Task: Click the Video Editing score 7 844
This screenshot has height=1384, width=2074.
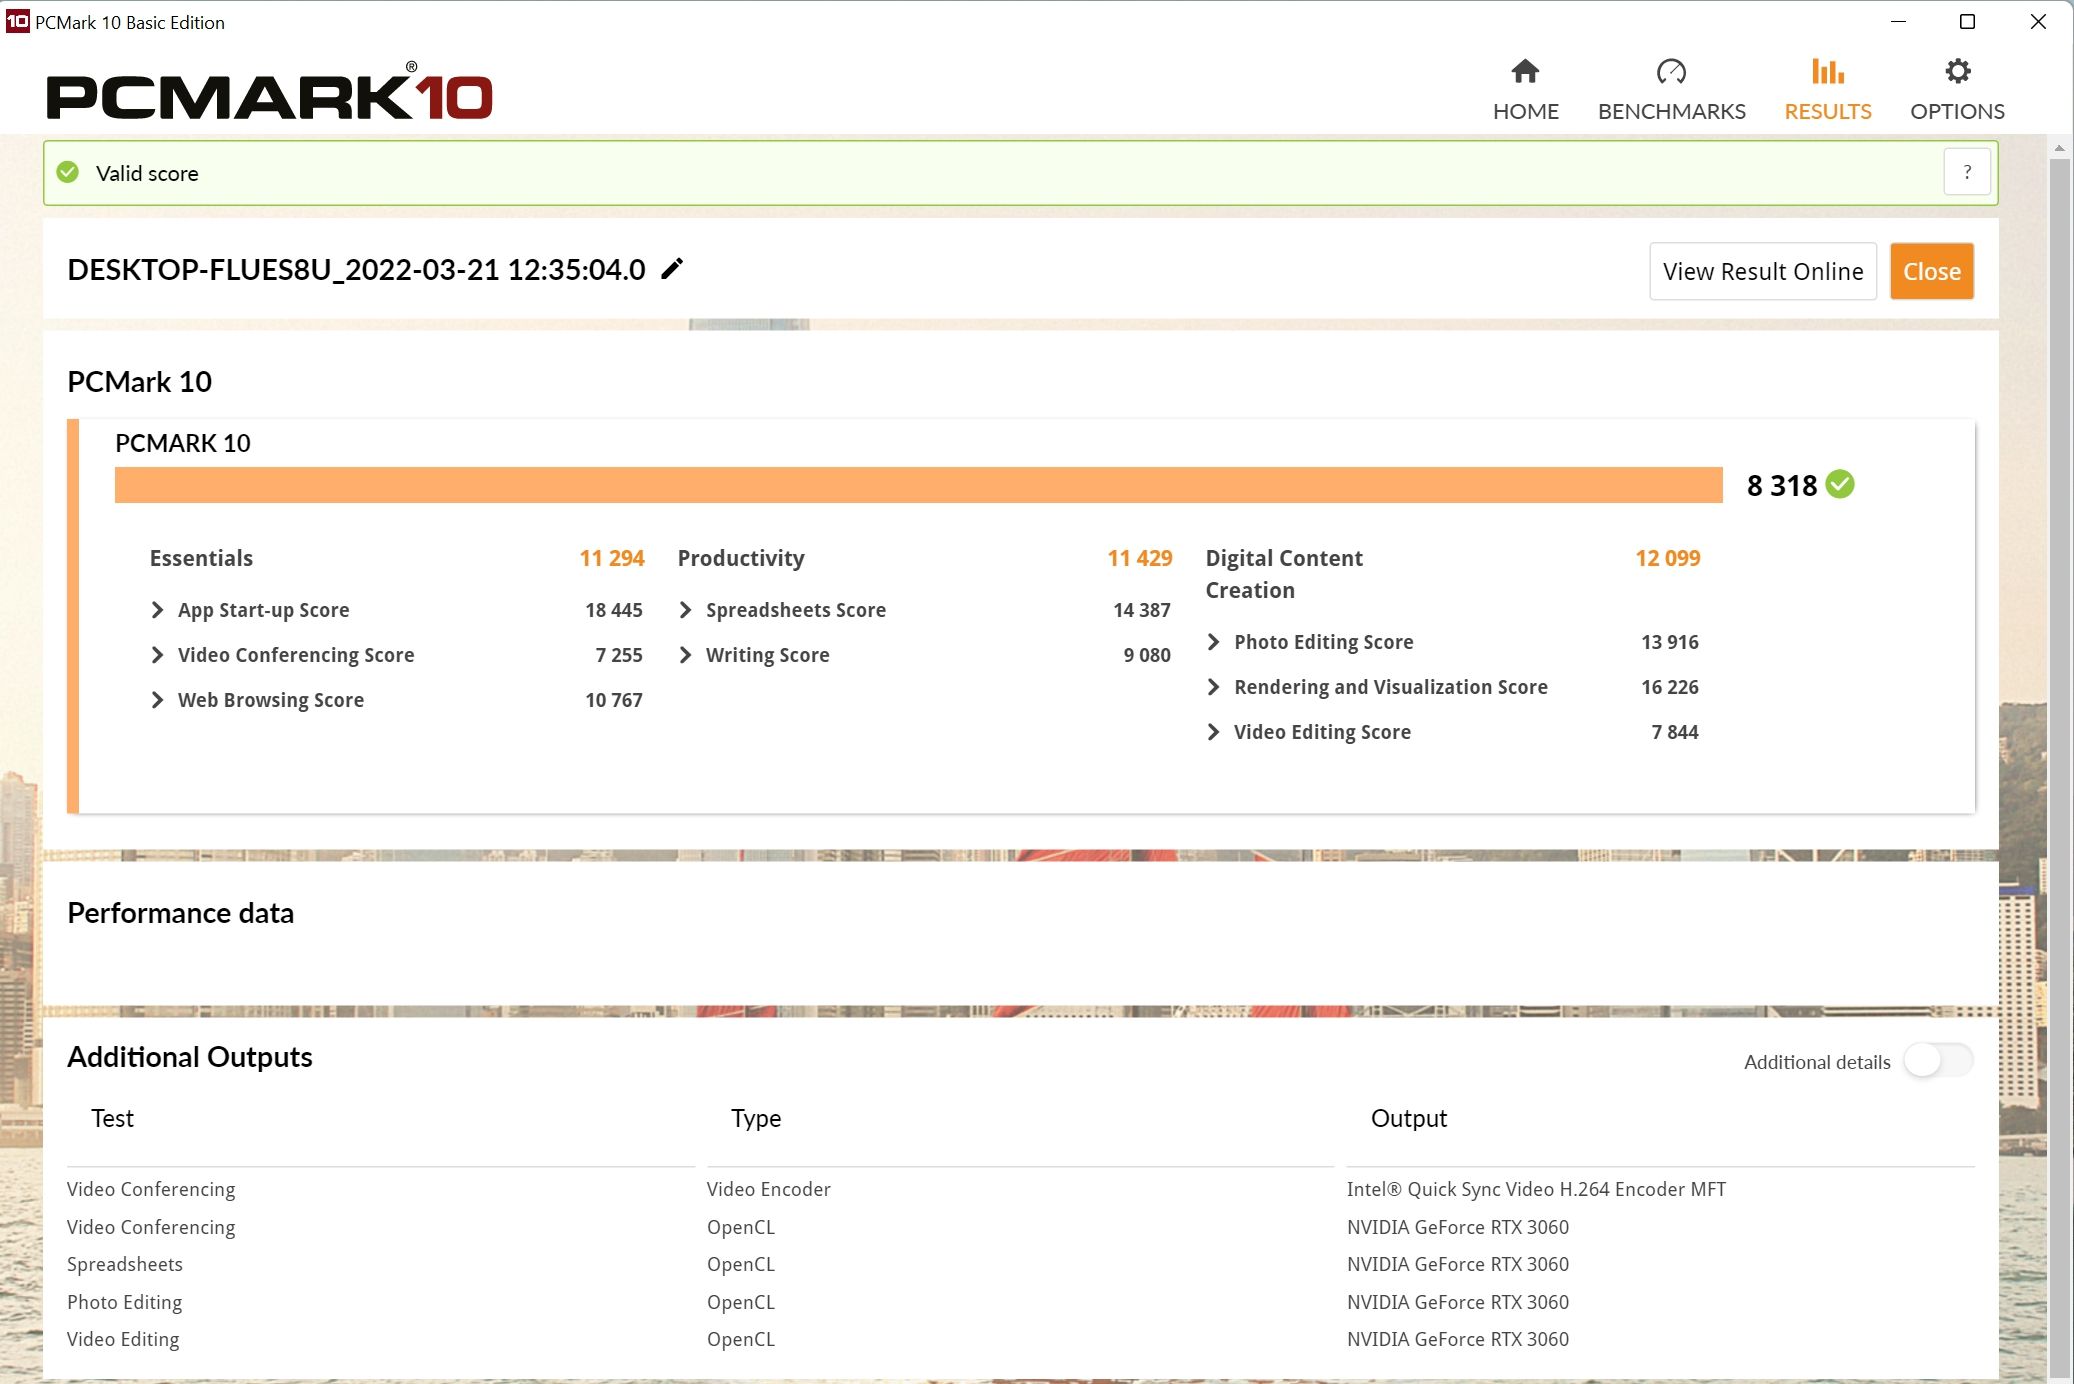Action: (x=1675, y=732)
